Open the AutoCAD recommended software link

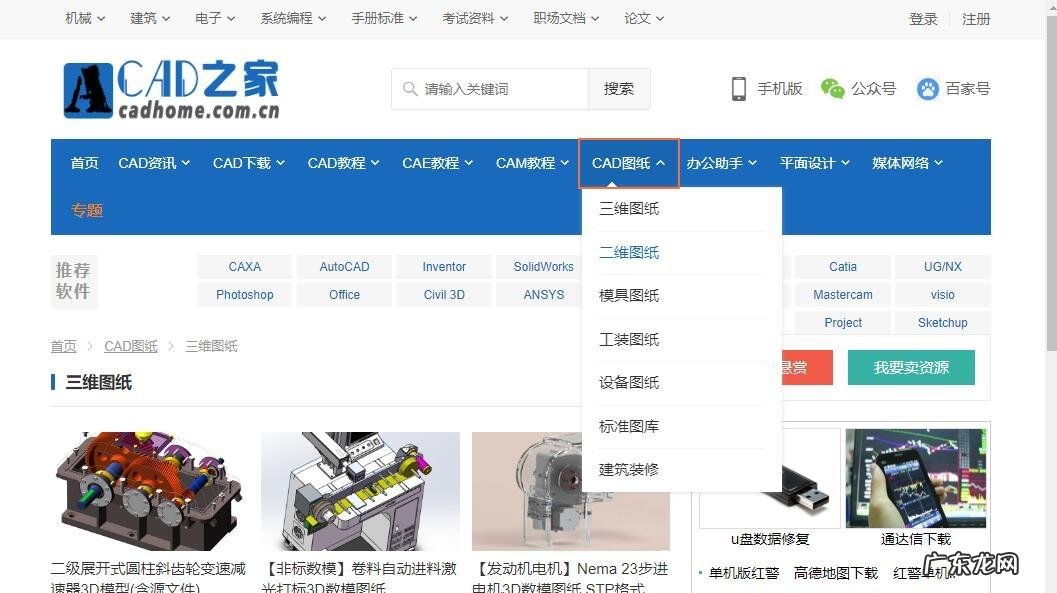[344, 266]
